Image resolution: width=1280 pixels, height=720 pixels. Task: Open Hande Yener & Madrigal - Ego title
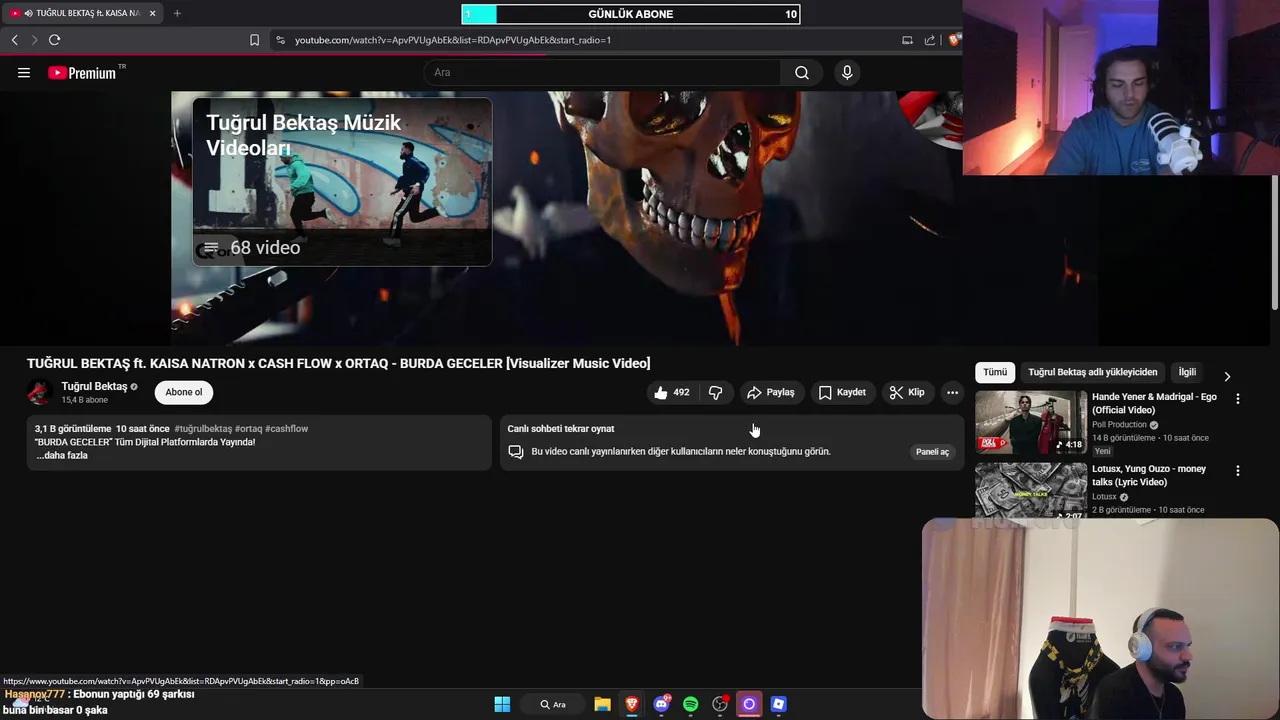pos(1154,403)
